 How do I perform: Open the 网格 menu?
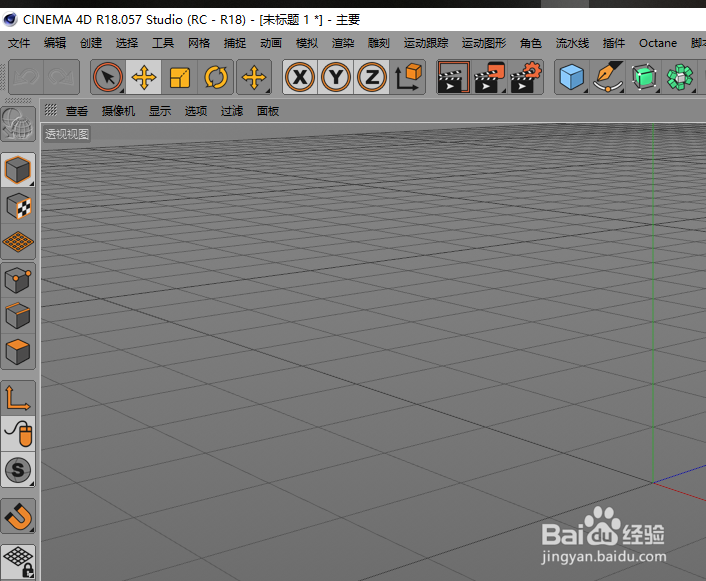point(199,43)
